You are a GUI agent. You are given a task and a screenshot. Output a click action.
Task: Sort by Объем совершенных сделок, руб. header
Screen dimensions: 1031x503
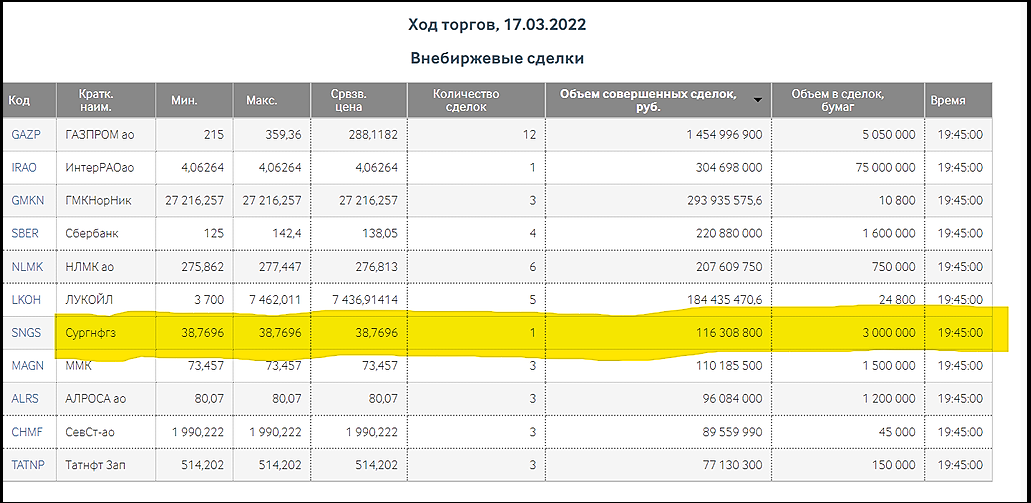(x=658, y=101)
